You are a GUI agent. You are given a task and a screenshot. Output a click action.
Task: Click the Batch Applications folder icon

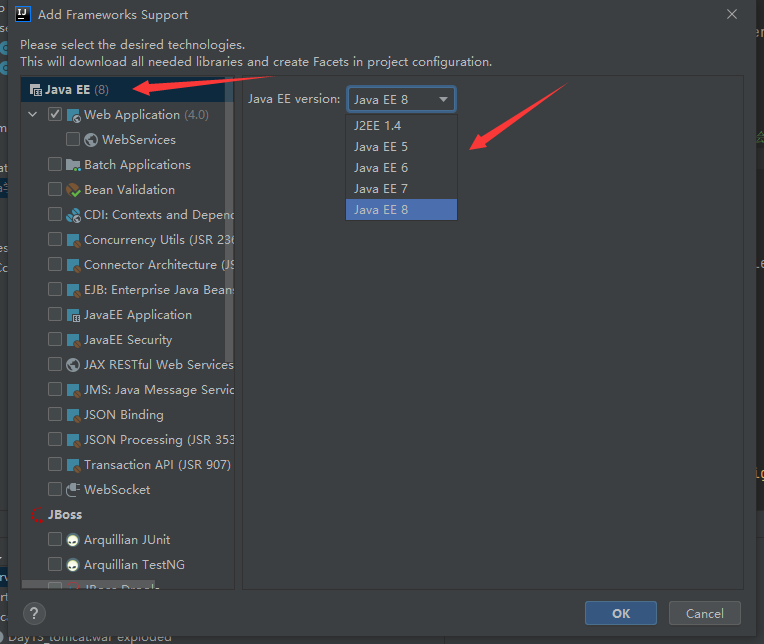tap(73, 165)
